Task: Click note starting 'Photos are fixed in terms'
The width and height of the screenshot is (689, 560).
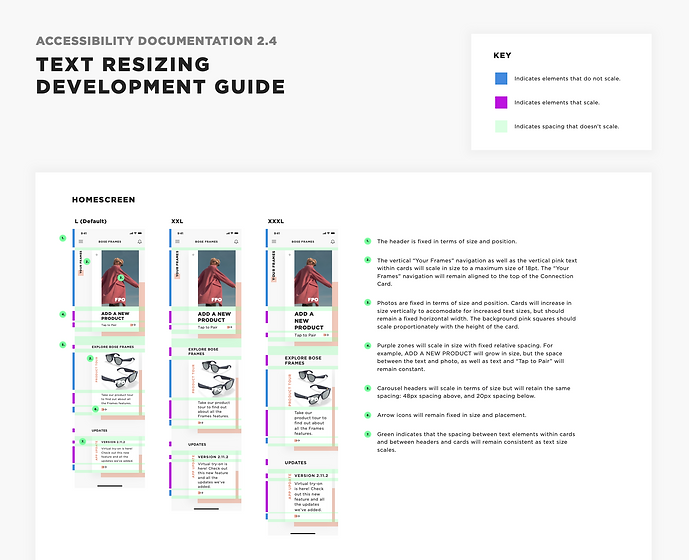Action: [476, 315]
